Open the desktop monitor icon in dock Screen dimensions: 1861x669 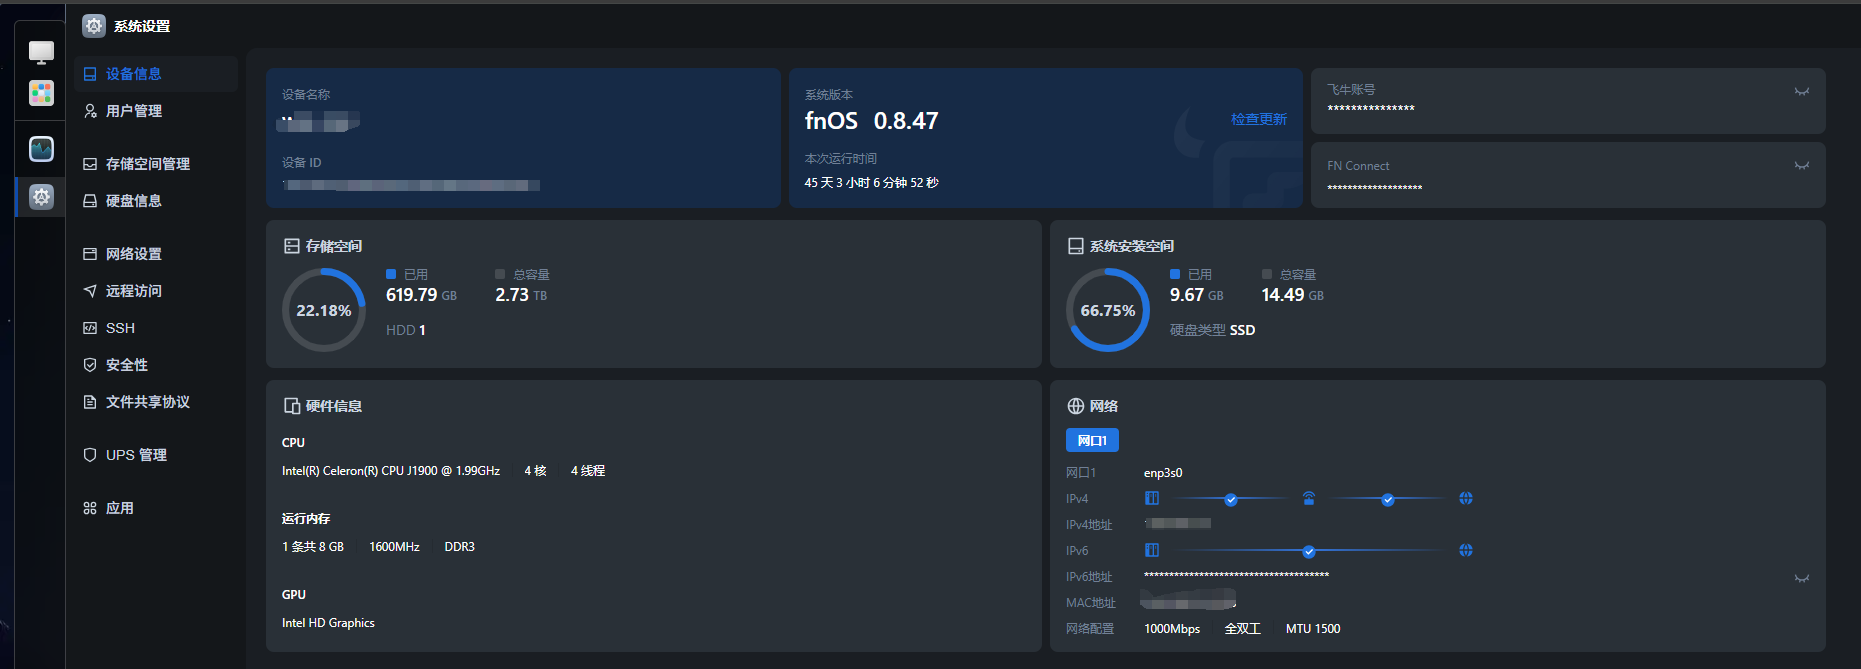pyautogui.click(x=41, y=52)
